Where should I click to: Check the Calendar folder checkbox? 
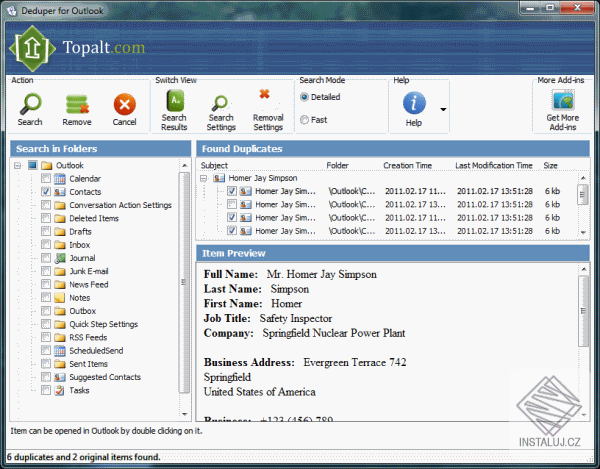coord(46,179)
